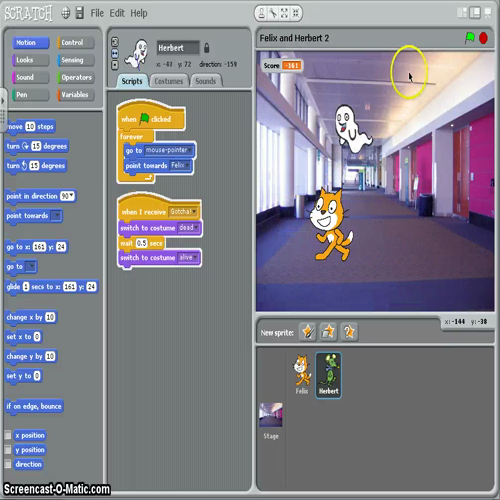Set rotation style to don't rotate

click(115, 65)
